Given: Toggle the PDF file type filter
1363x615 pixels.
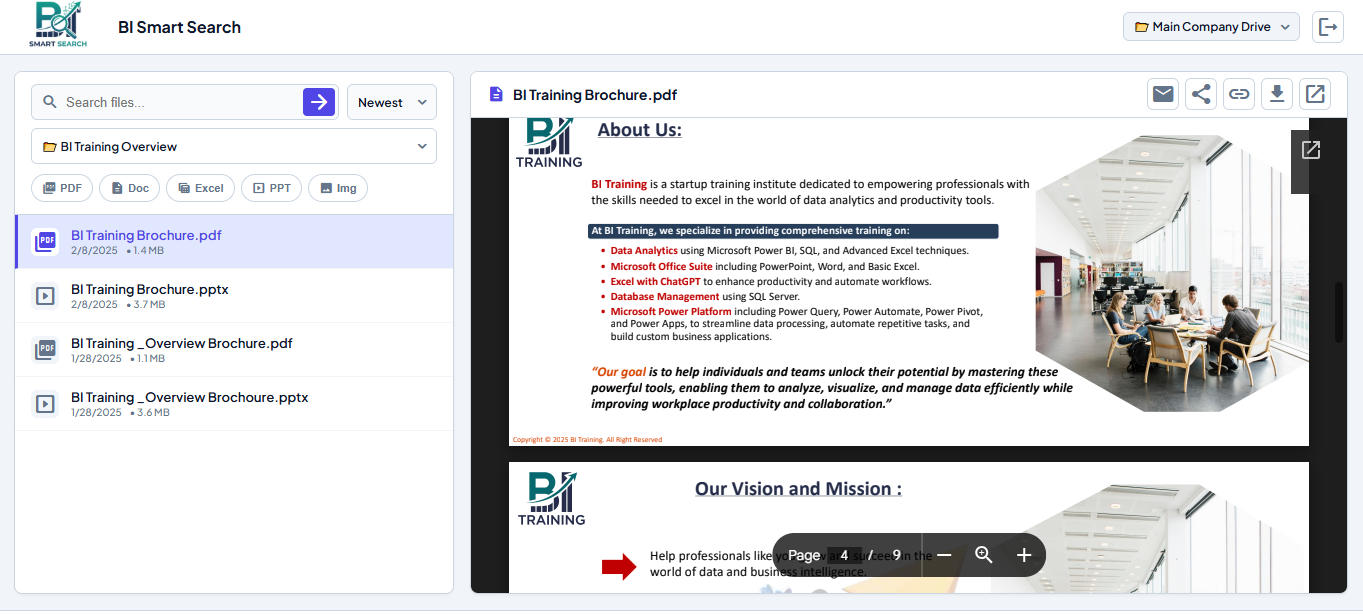Looking at the screenshot, I should [62, 188].
